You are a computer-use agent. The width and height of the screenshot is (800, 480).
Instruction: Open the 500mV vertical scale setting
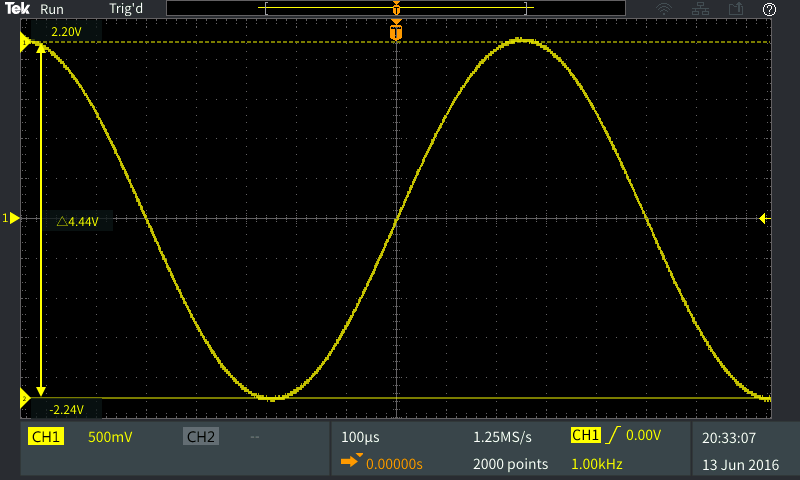click(110, 437)
